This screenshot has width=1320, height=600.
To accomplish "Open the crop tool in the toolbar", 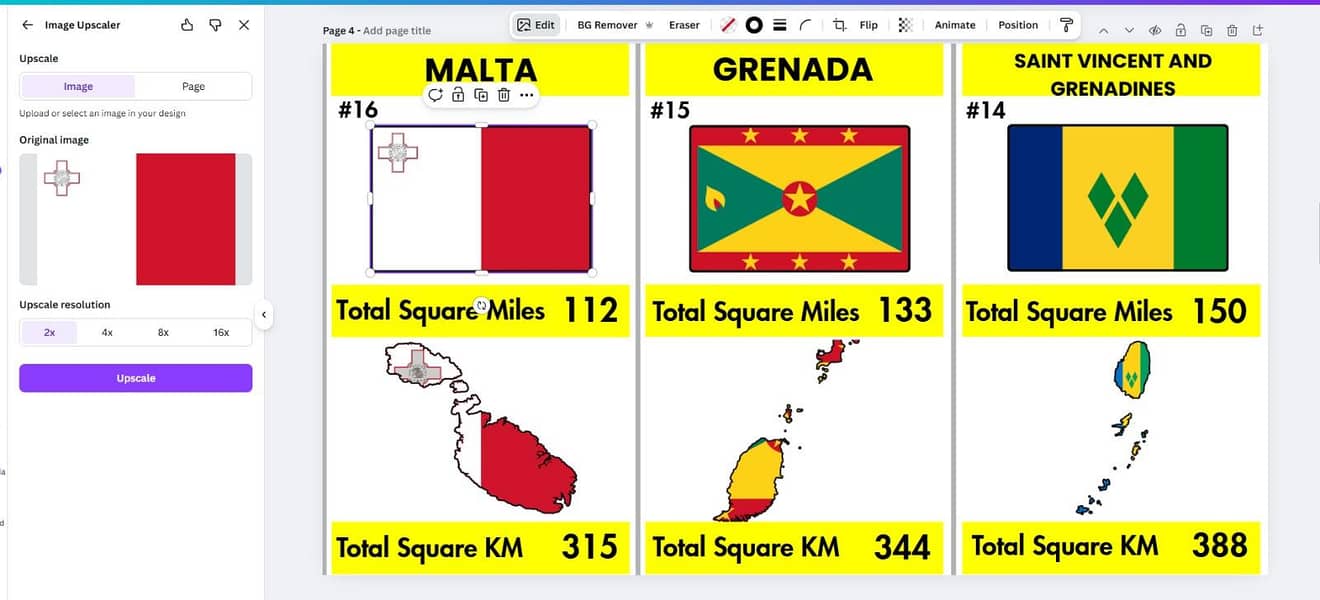I will 840,25.
